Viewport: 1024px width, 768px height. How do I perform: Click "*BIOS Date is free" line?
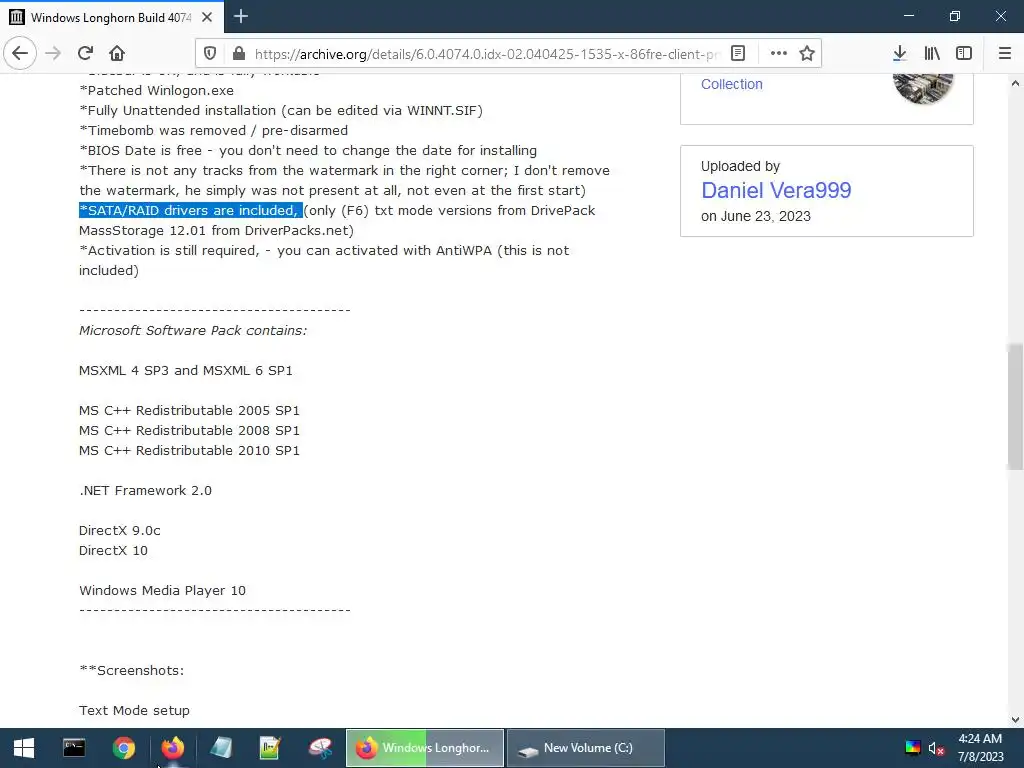[x=308, y=150]
